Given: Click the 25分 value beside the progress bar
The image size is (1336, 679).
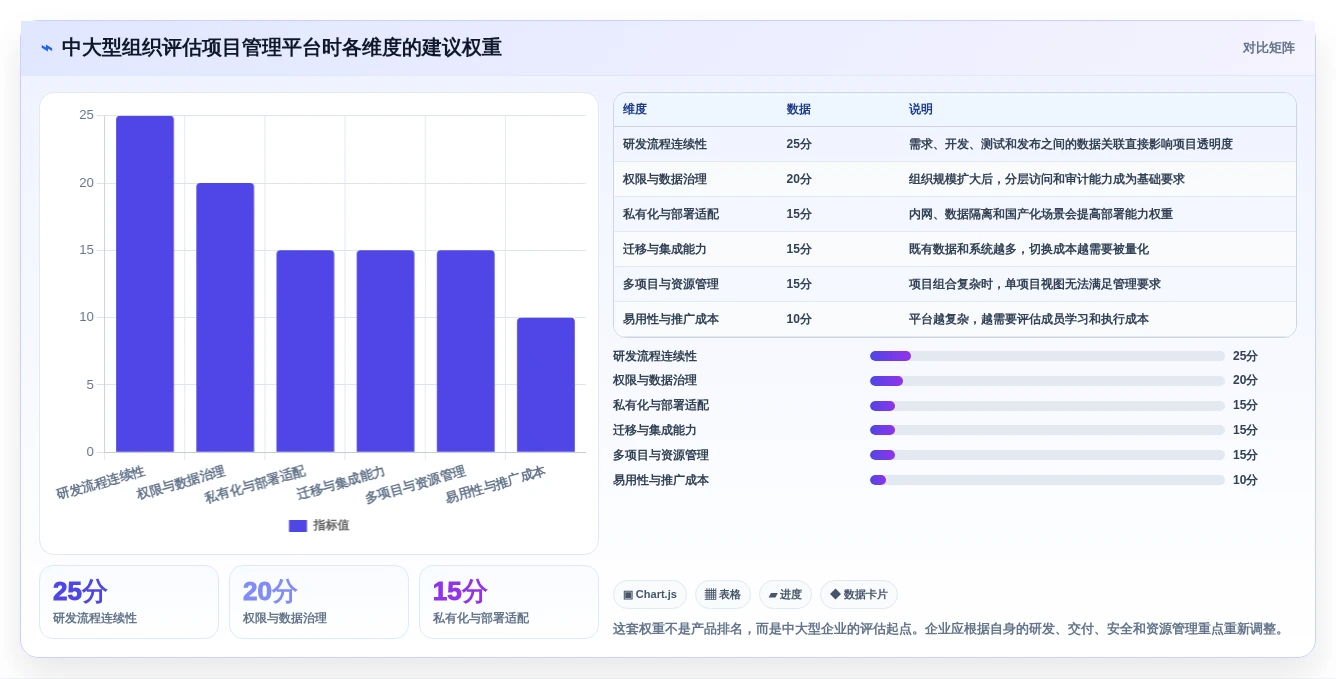Looking at the screenshot, I should (x=1245, y=356).
